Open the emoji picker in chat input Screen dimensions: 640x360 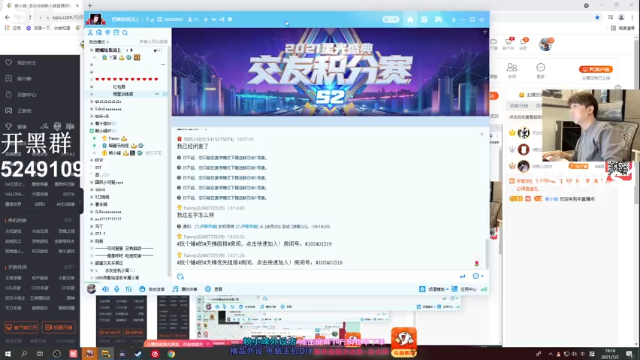coord(180,276)
